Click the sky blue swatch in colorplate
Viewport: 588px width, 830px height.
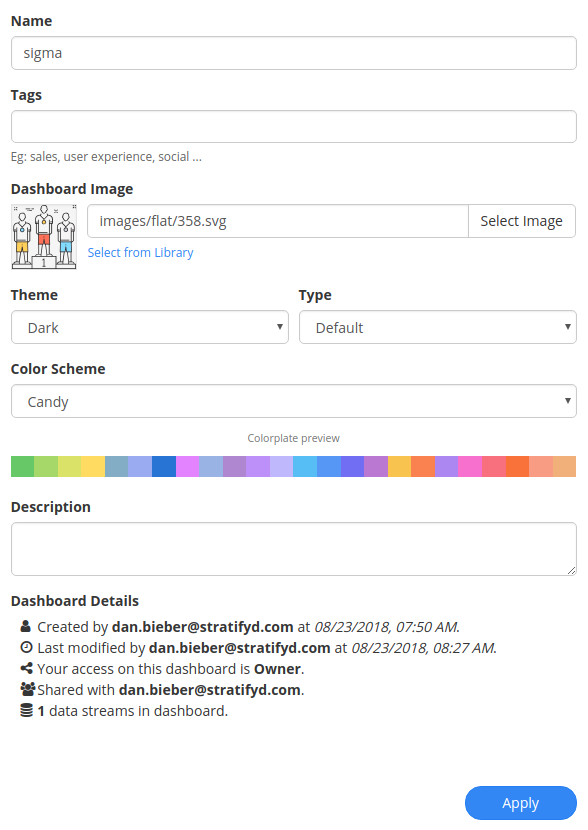point(305,466)
